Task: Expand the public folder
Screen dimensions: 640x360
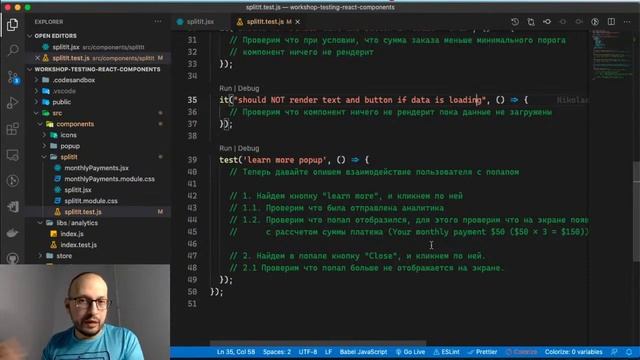Action: tap(61, 102)
